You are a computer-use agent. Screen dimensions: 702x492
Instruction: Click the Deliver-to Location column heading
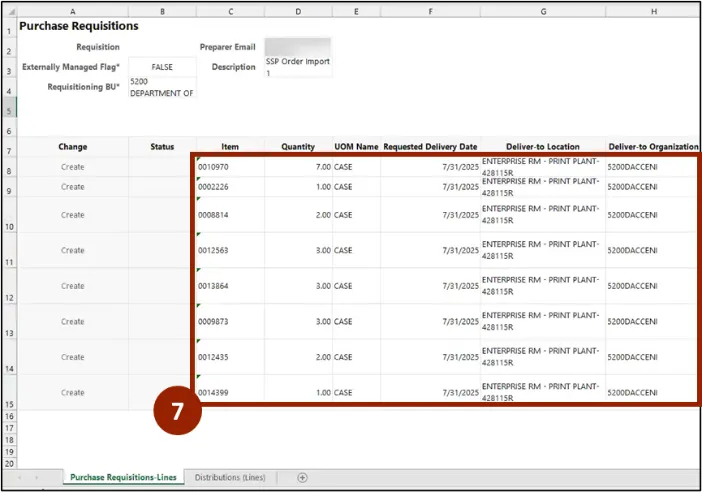click(x=543, y=147)
